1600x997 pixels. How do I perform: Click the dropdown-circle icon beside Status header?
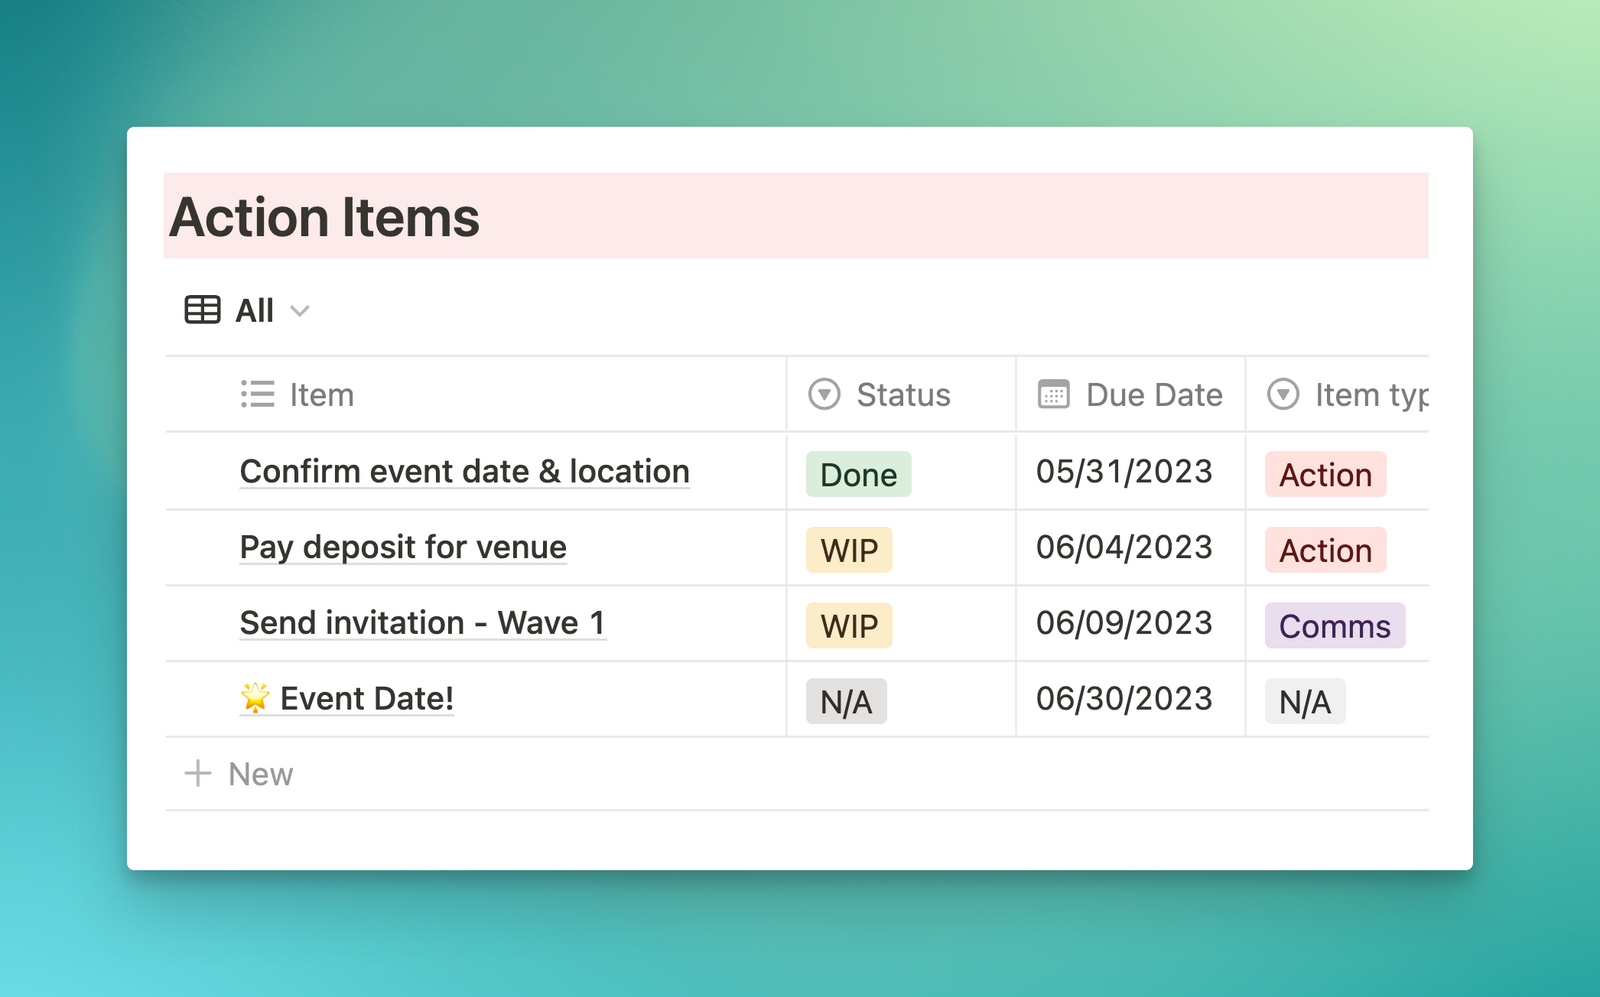pos(822,394)
